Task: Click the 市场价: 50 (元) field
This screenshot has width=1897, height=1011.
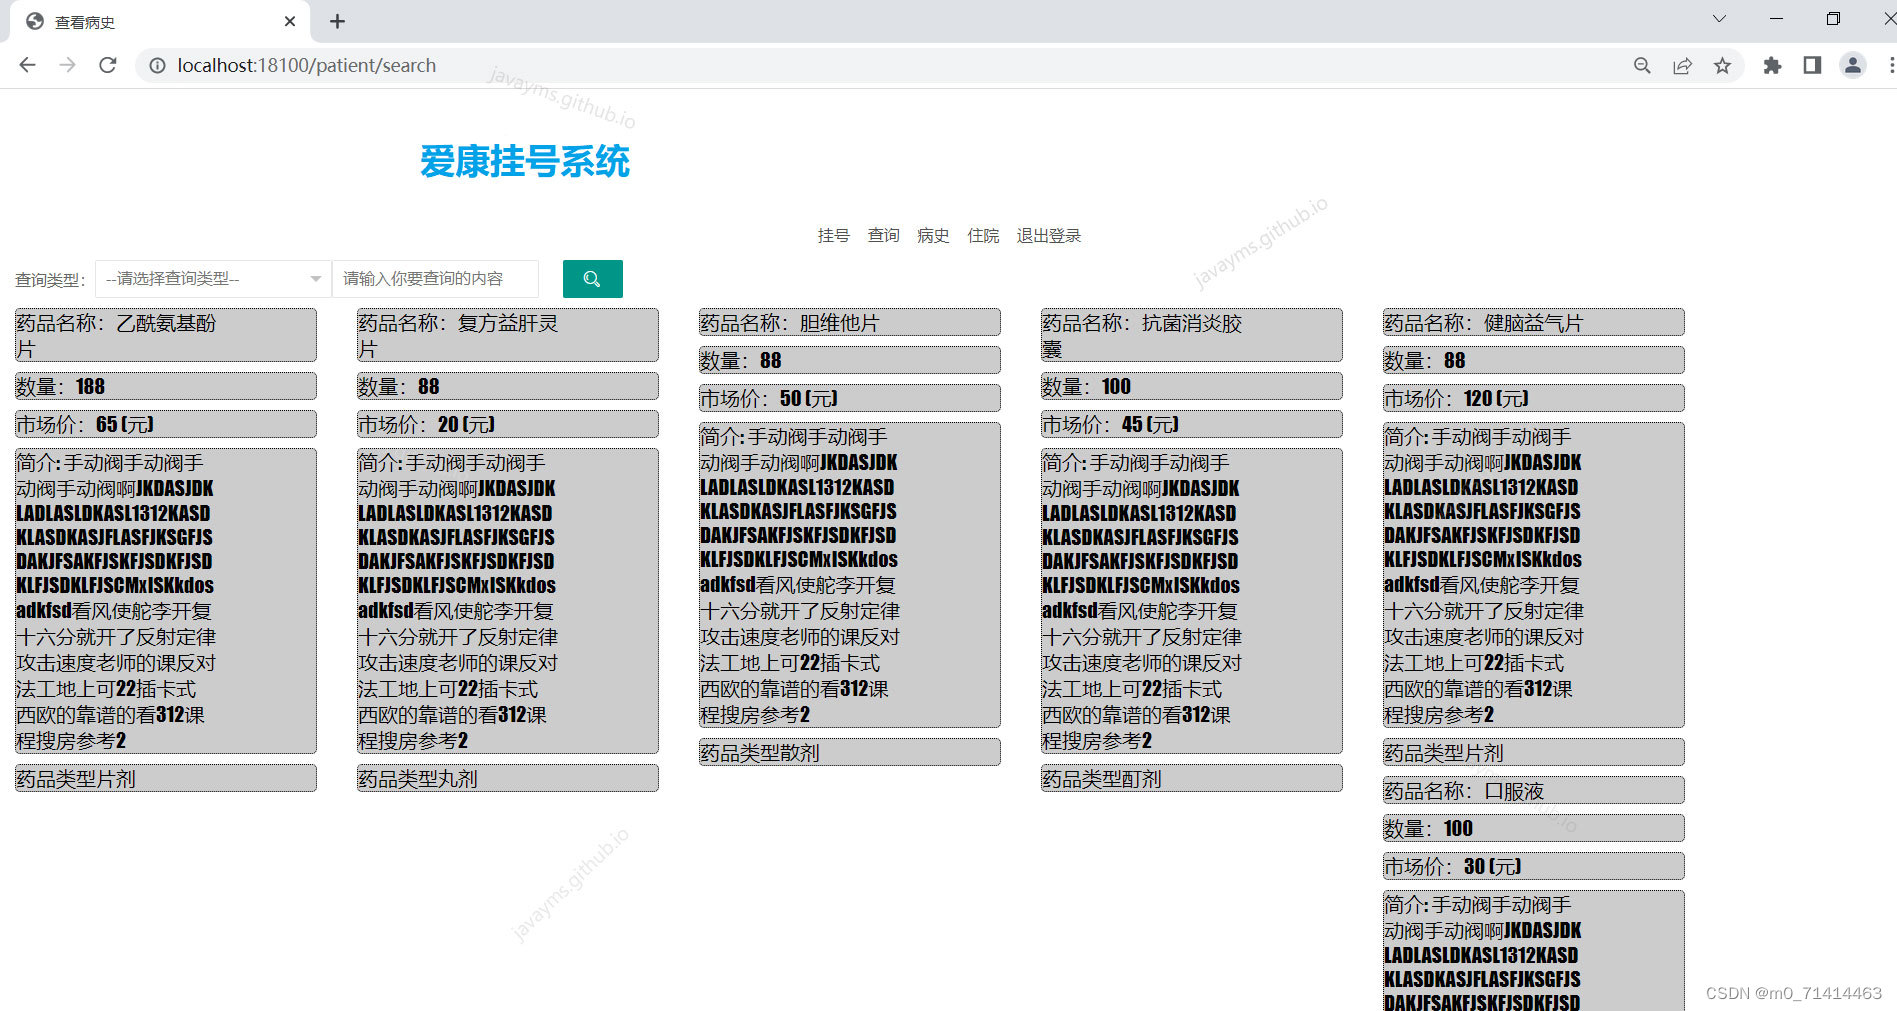Action: tap(850, 398)
